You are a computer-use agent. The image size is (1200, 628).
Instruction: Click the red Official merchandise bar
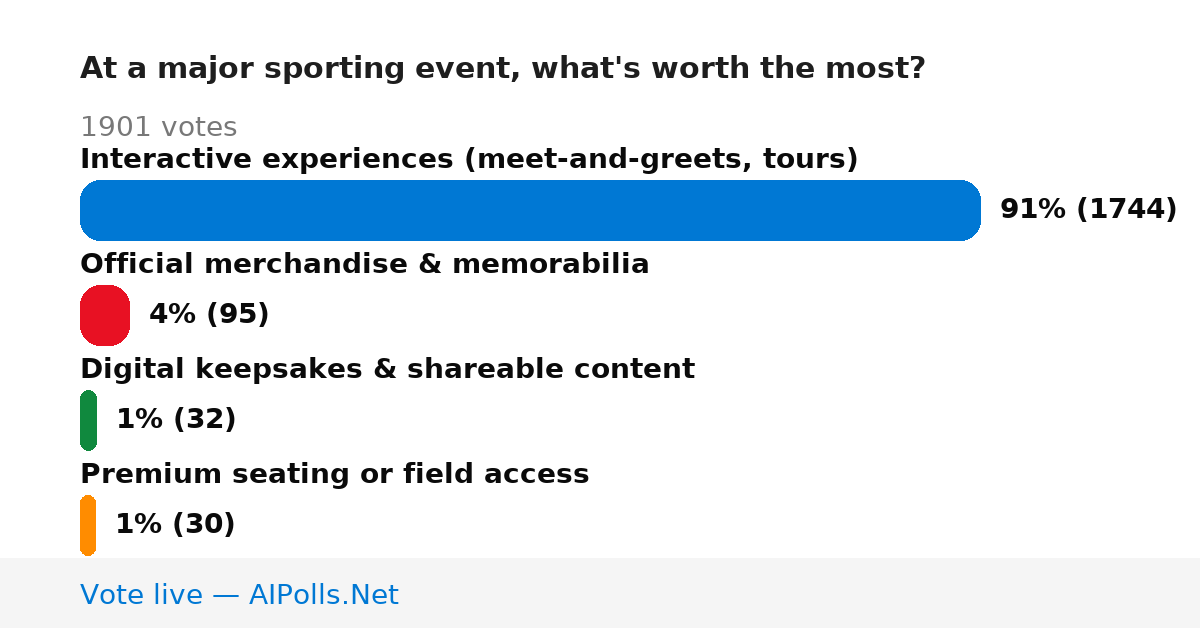point(105,315)
